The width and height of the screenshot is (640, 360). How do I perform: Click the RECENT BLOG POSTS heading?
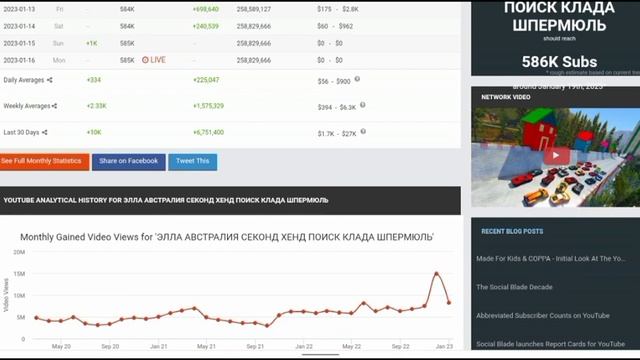point(512,231)
